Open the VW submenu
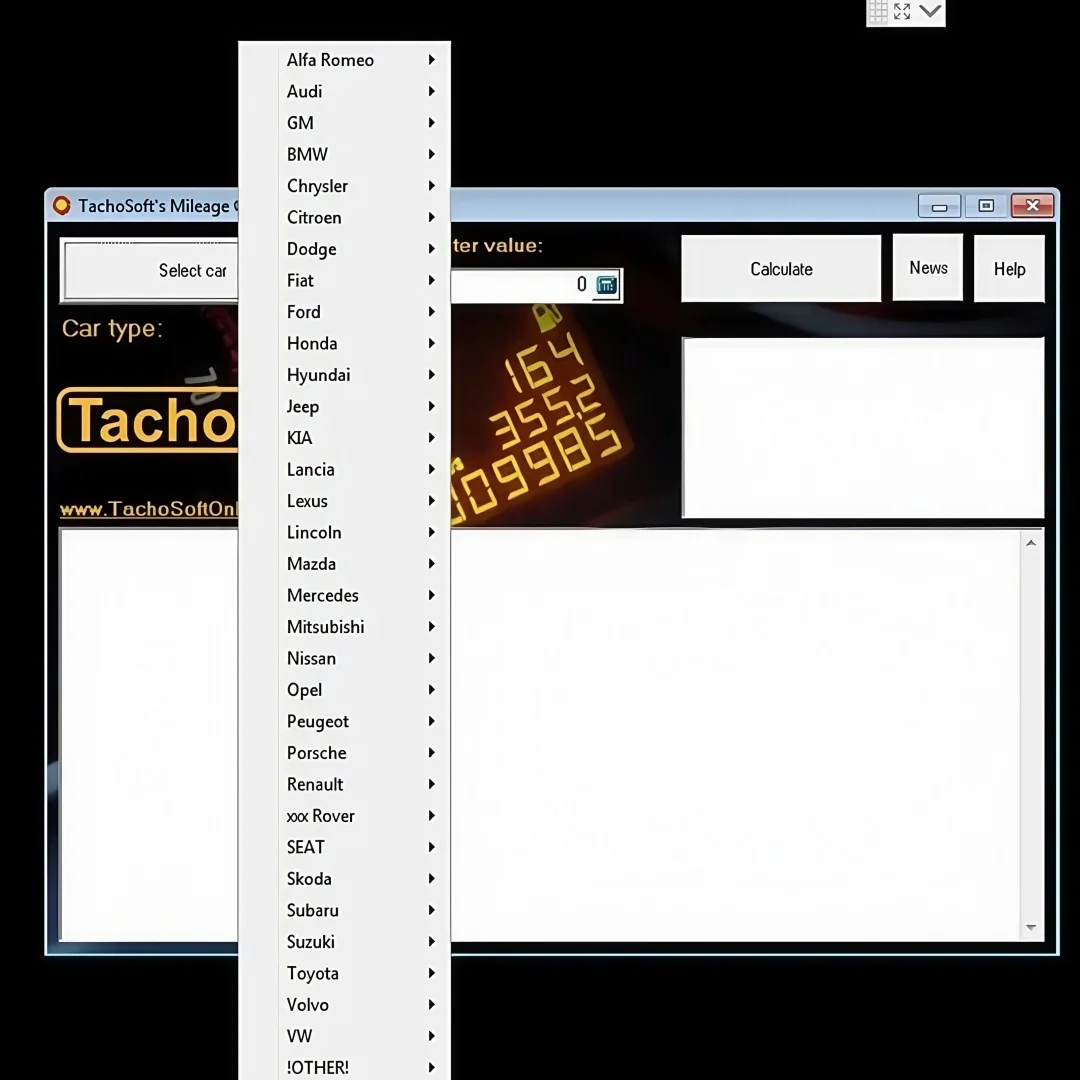Image resolution: width=1080 pixels, height=1080 pixels. (x=344, y=1037)
